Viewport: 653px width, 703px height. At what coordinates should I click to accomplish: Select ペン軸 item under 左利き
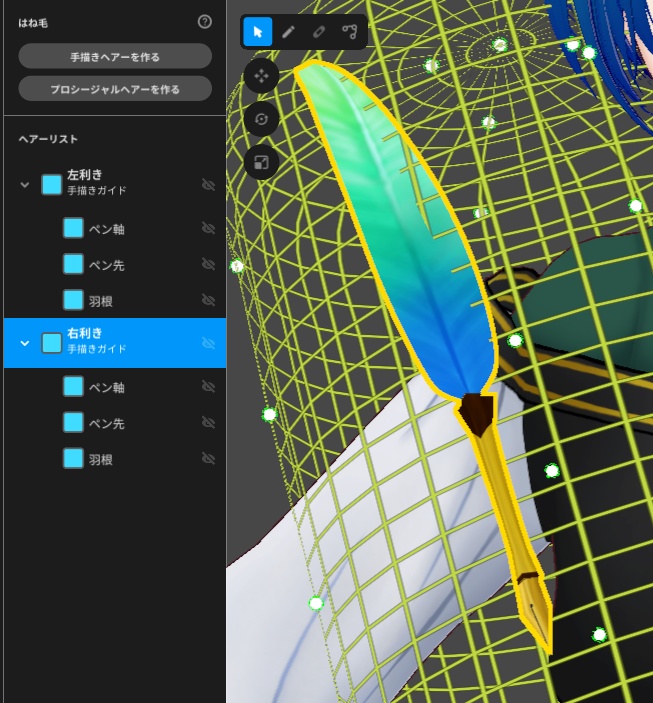coord(115,228)
